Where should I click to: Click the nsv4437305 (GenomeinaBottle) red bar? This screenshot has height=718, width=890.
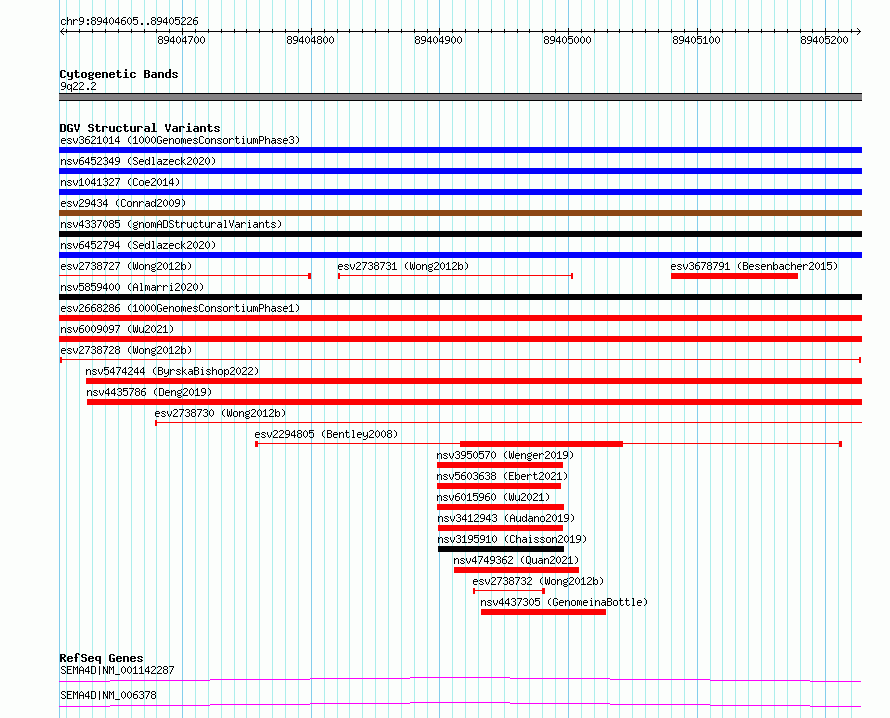(543, 612)
